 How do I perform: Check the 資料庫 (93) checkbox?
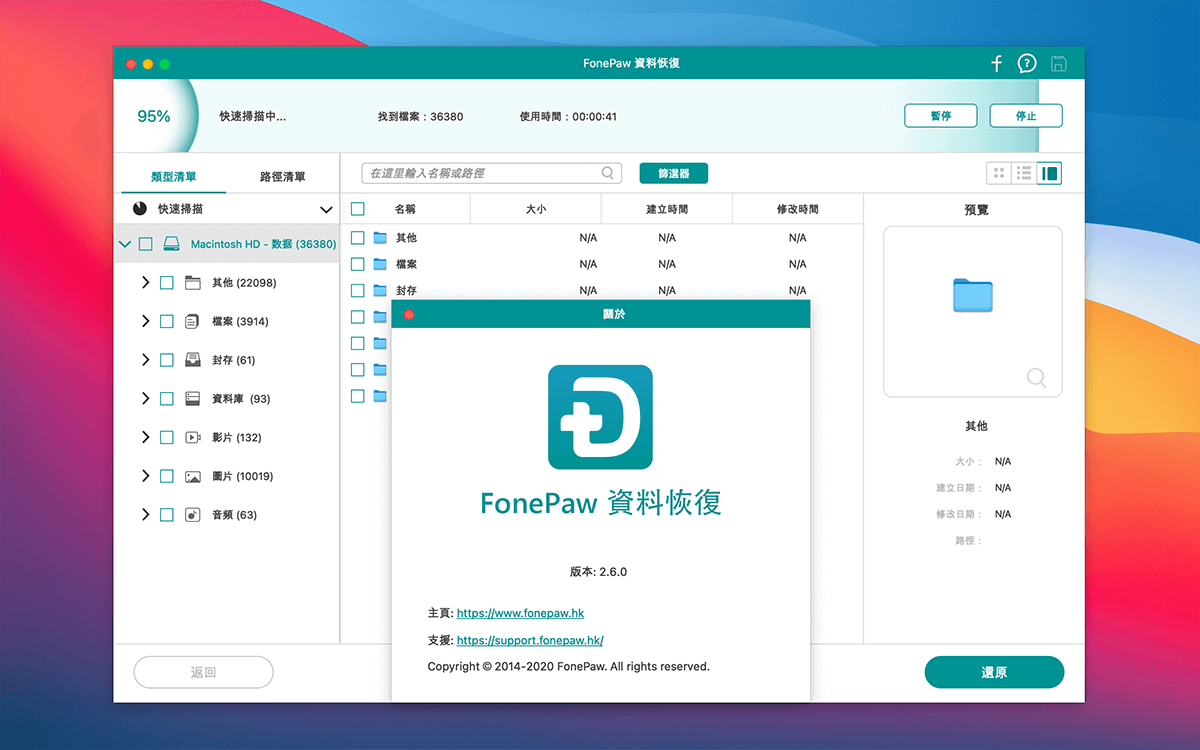167,399
